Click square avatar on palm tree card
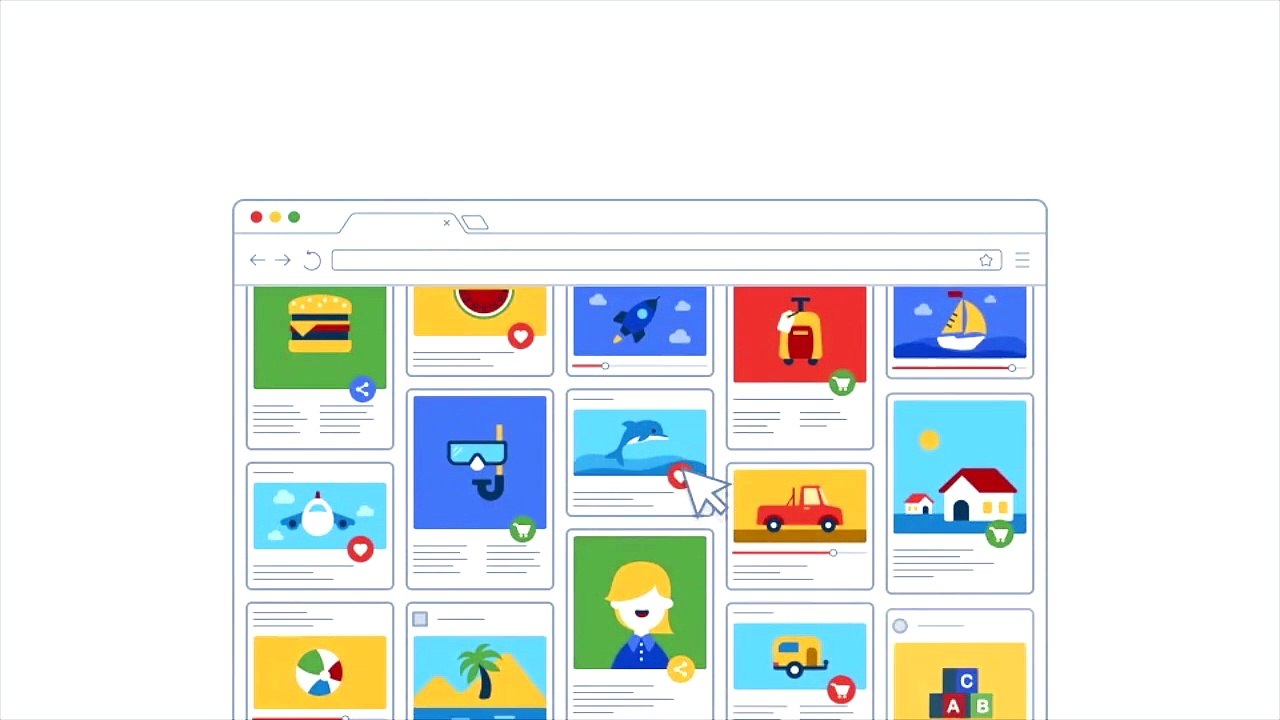Image resolution: width=1280 pixels, height=720 pixels. point(420,619)
